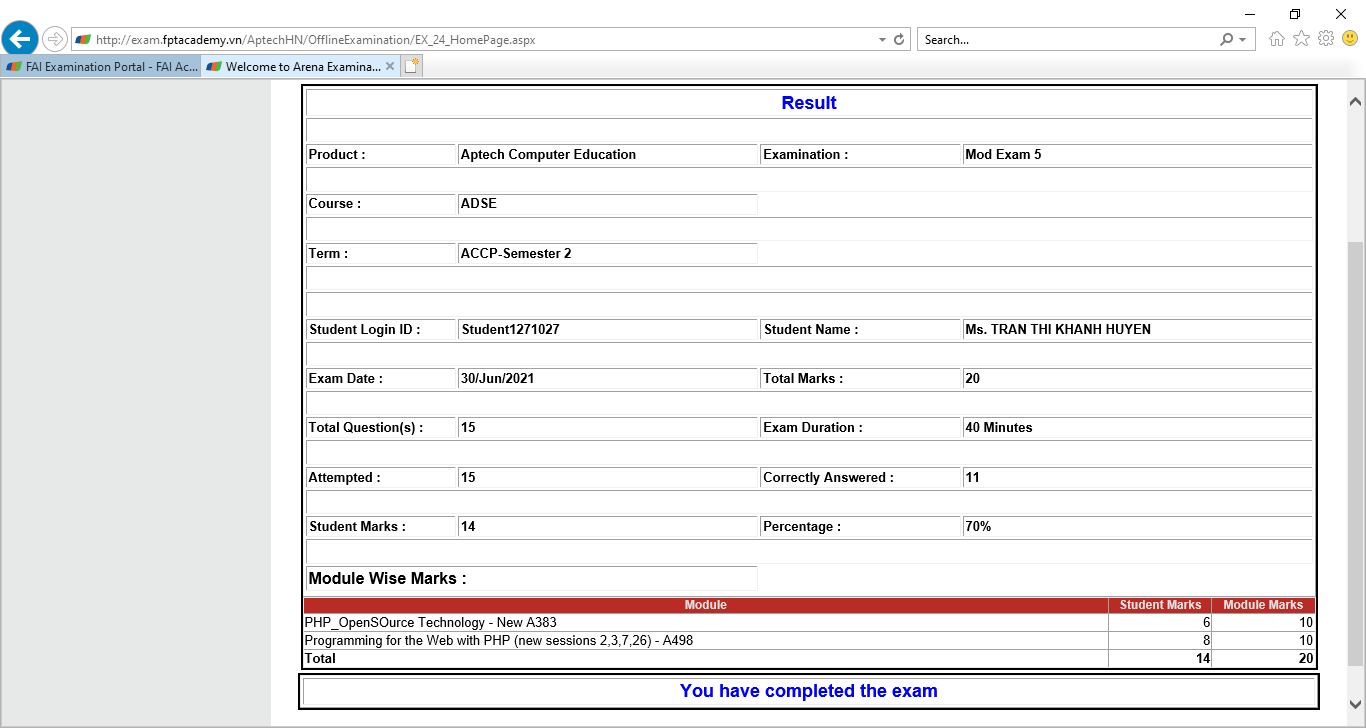
Task: Click the 'ADSE' course value
Action: (479, 204)
